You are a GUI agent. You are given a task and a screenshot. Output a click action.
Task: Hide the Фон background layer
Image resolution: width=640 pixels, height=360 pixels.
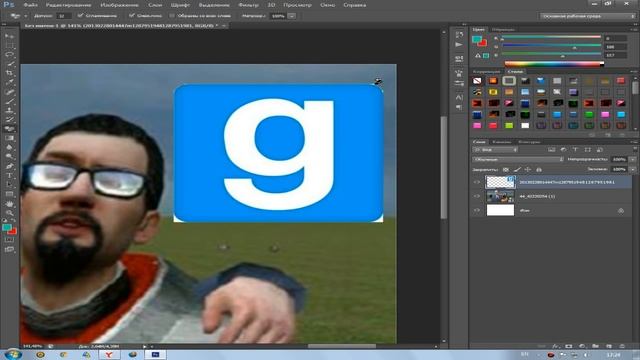click(x=476, y=211)
